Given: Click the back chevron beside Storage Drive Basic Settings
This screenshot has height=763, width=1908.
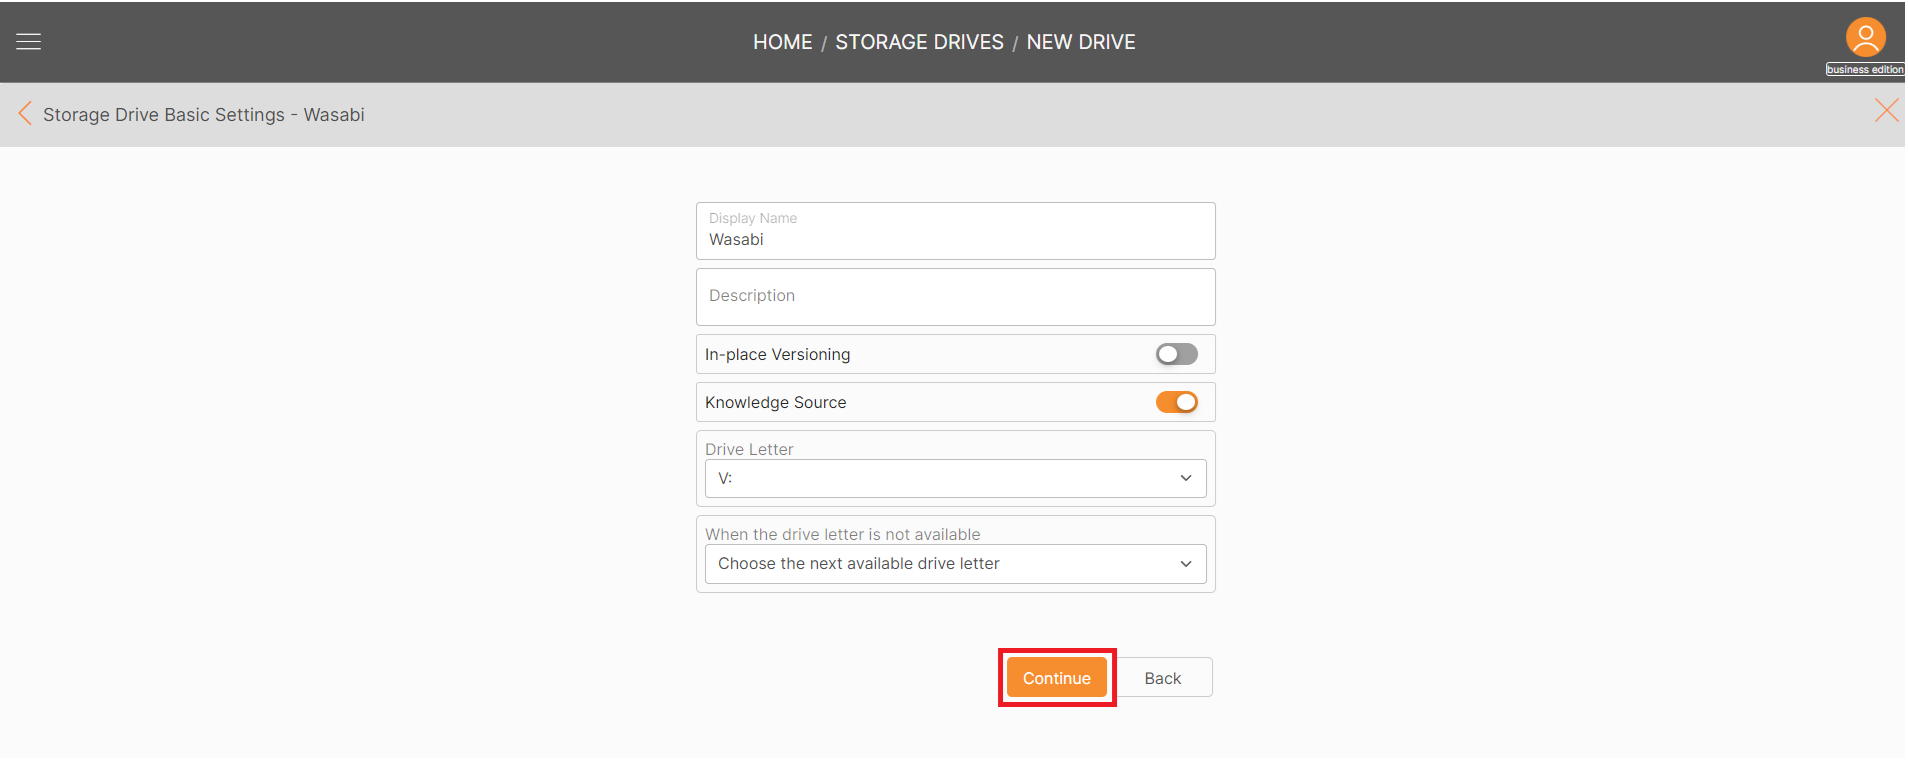Looking at the screenshot, I should (25, 114).
